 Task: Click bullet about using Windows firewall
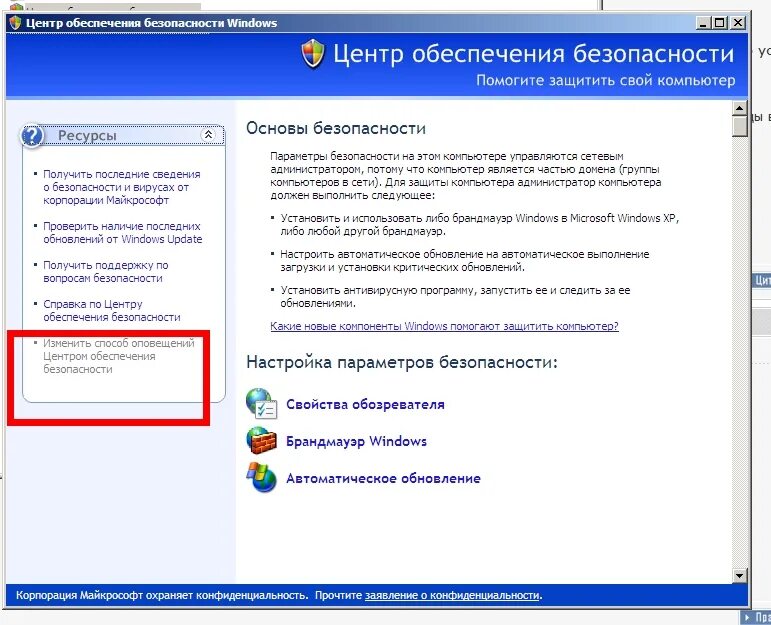pyautogui.click(x=479, y=224)
